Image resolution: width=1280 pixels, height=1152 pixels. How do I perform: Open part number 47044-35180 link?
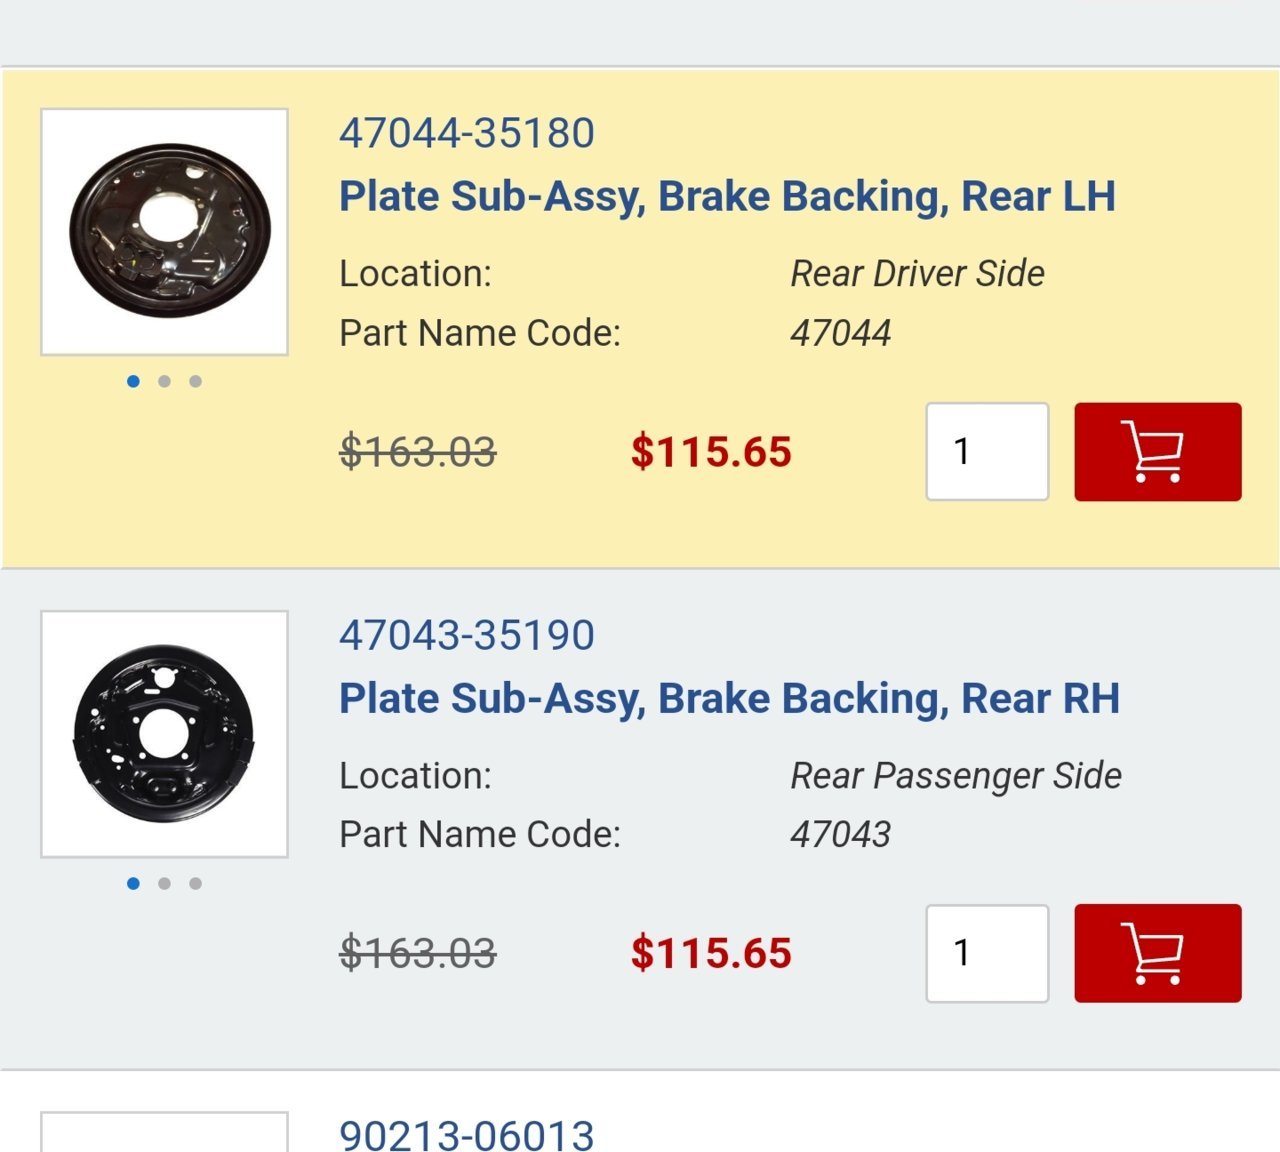(x=467, y=133)
